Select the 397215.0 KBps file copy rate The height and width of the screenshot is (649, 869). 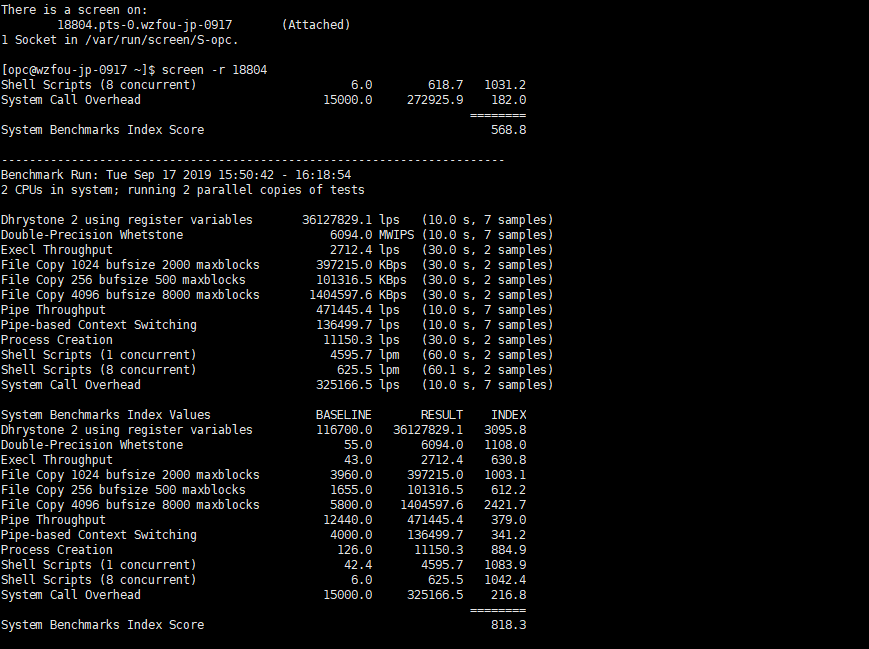tap(361, 264)
